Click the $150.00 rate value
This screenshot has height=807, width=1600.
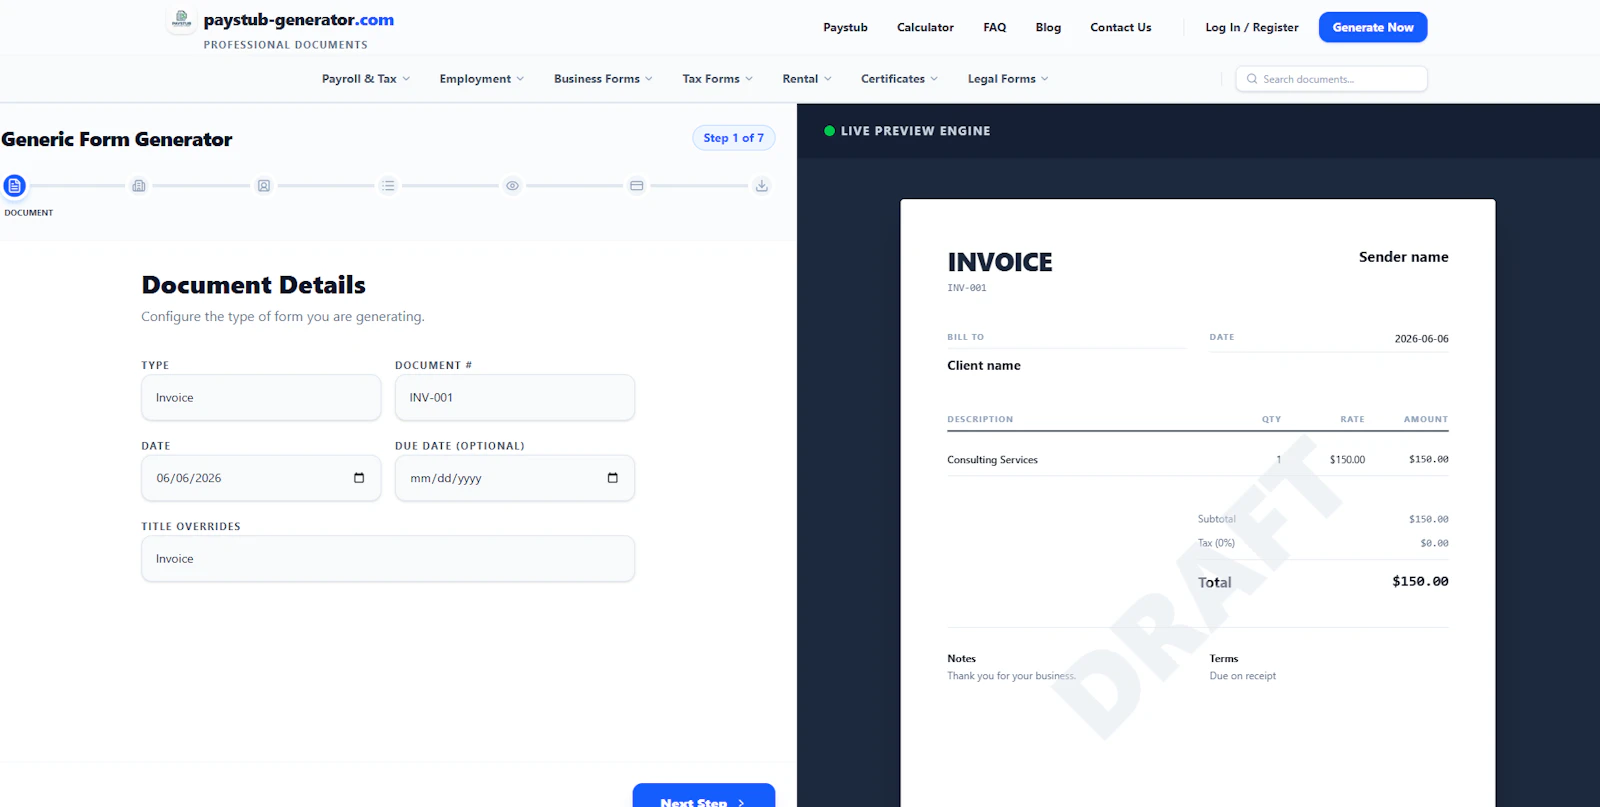tap(1347, 460)
